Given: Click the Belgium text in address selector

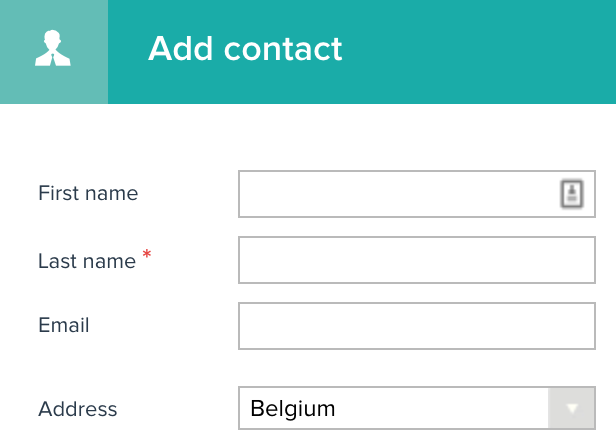Looking at the screenshot, I should pyautogui.click(x=293, y=409).
